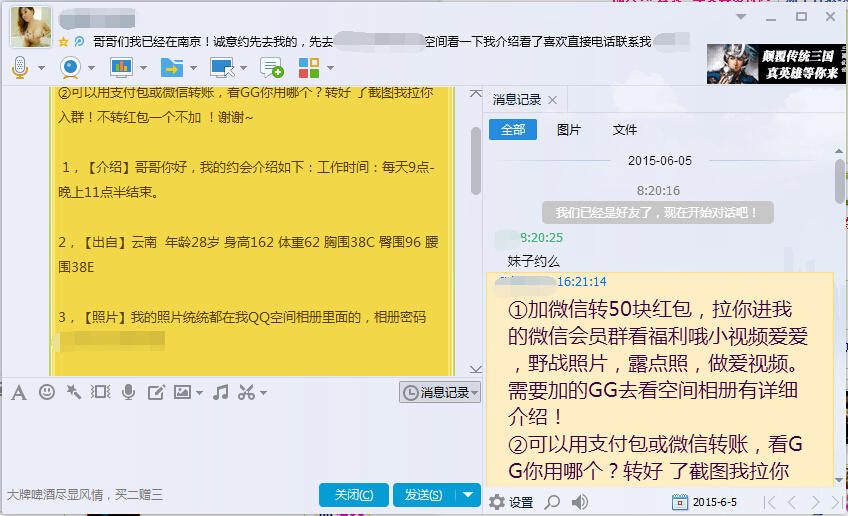Click the 16:21:14 message timestamp
848x516 pixels.
[581, 282]
